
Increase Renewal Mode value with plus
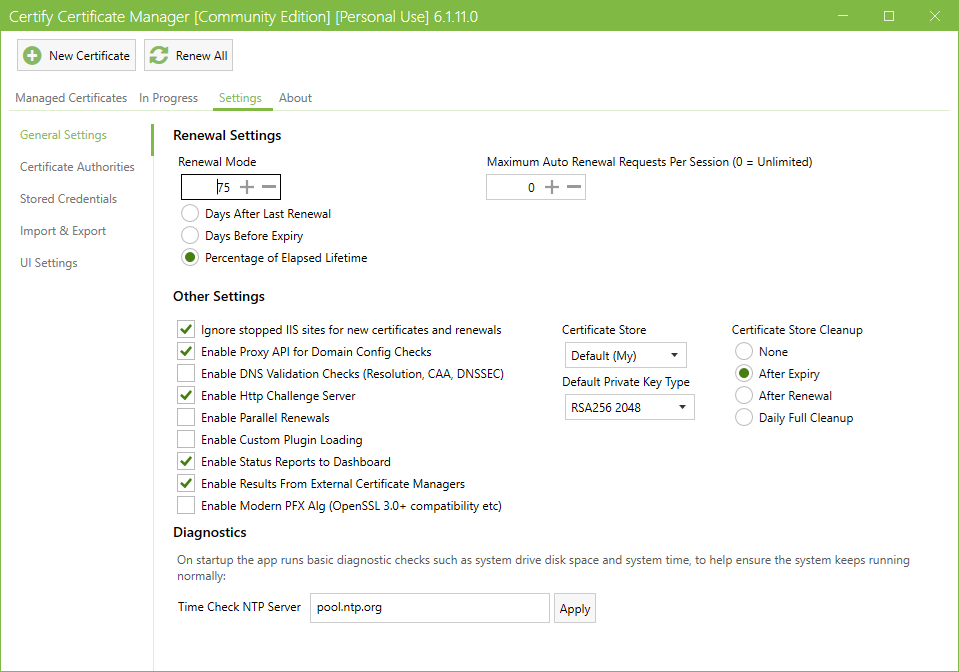pos(247,187)
